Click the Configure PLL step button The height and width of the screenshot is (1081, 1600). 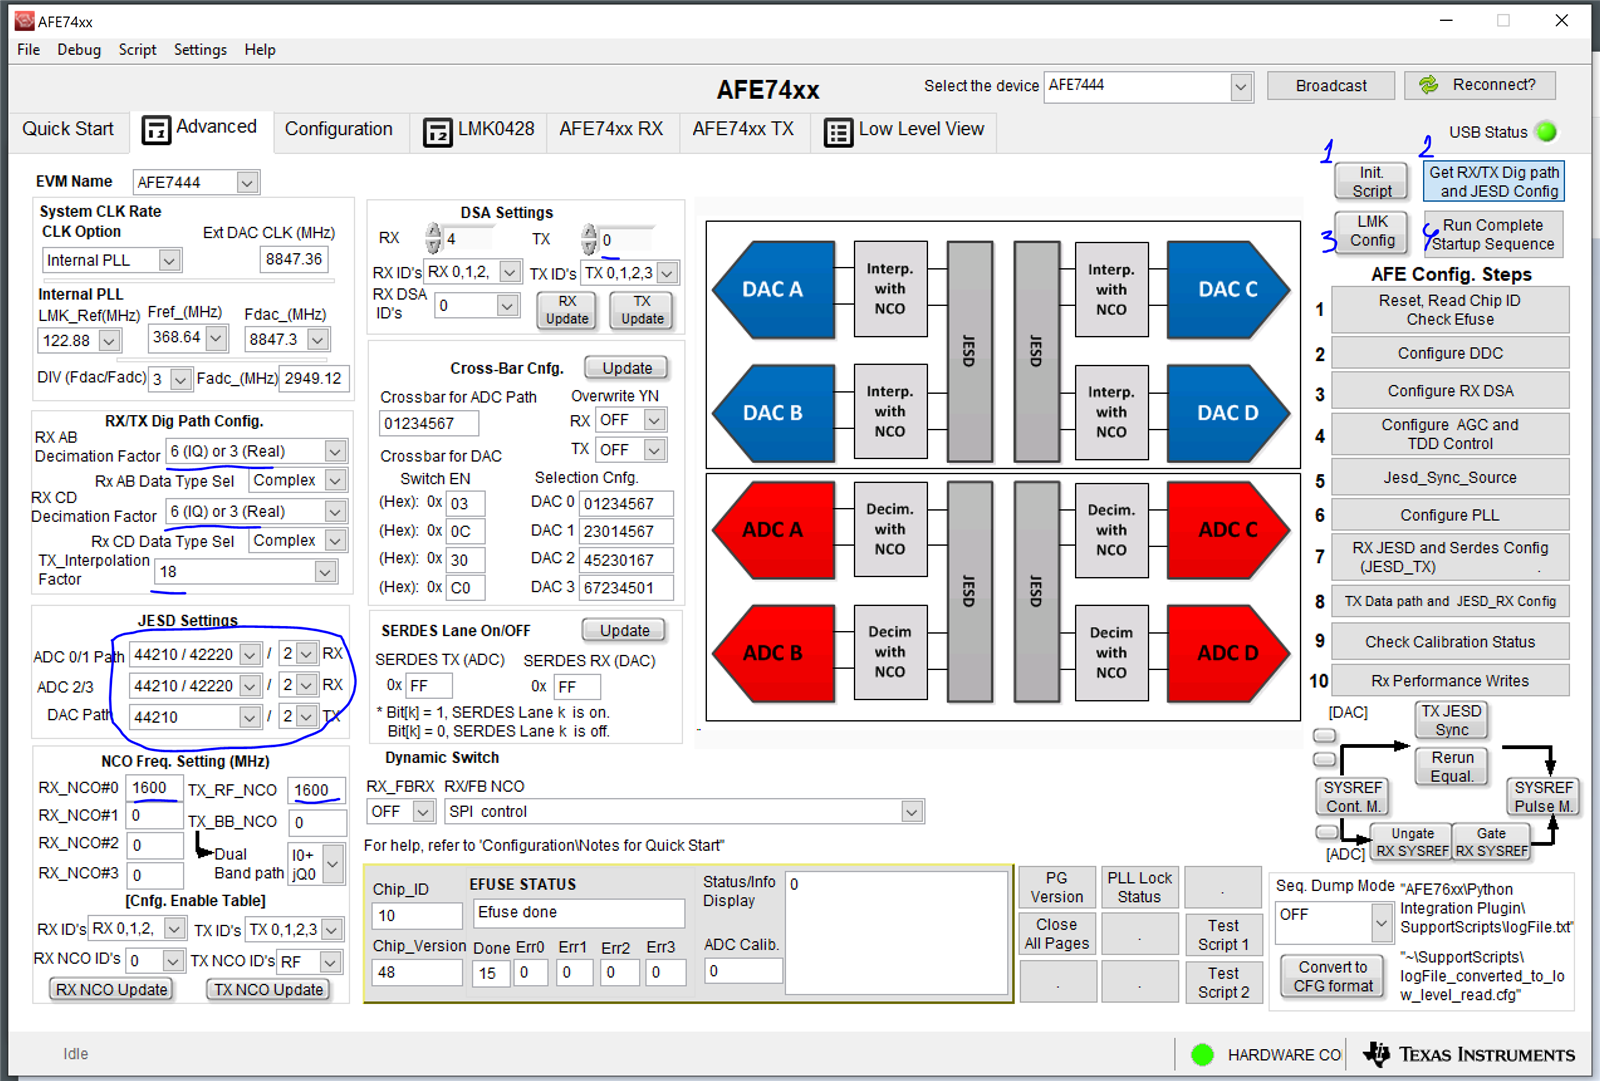(1449, 515)
